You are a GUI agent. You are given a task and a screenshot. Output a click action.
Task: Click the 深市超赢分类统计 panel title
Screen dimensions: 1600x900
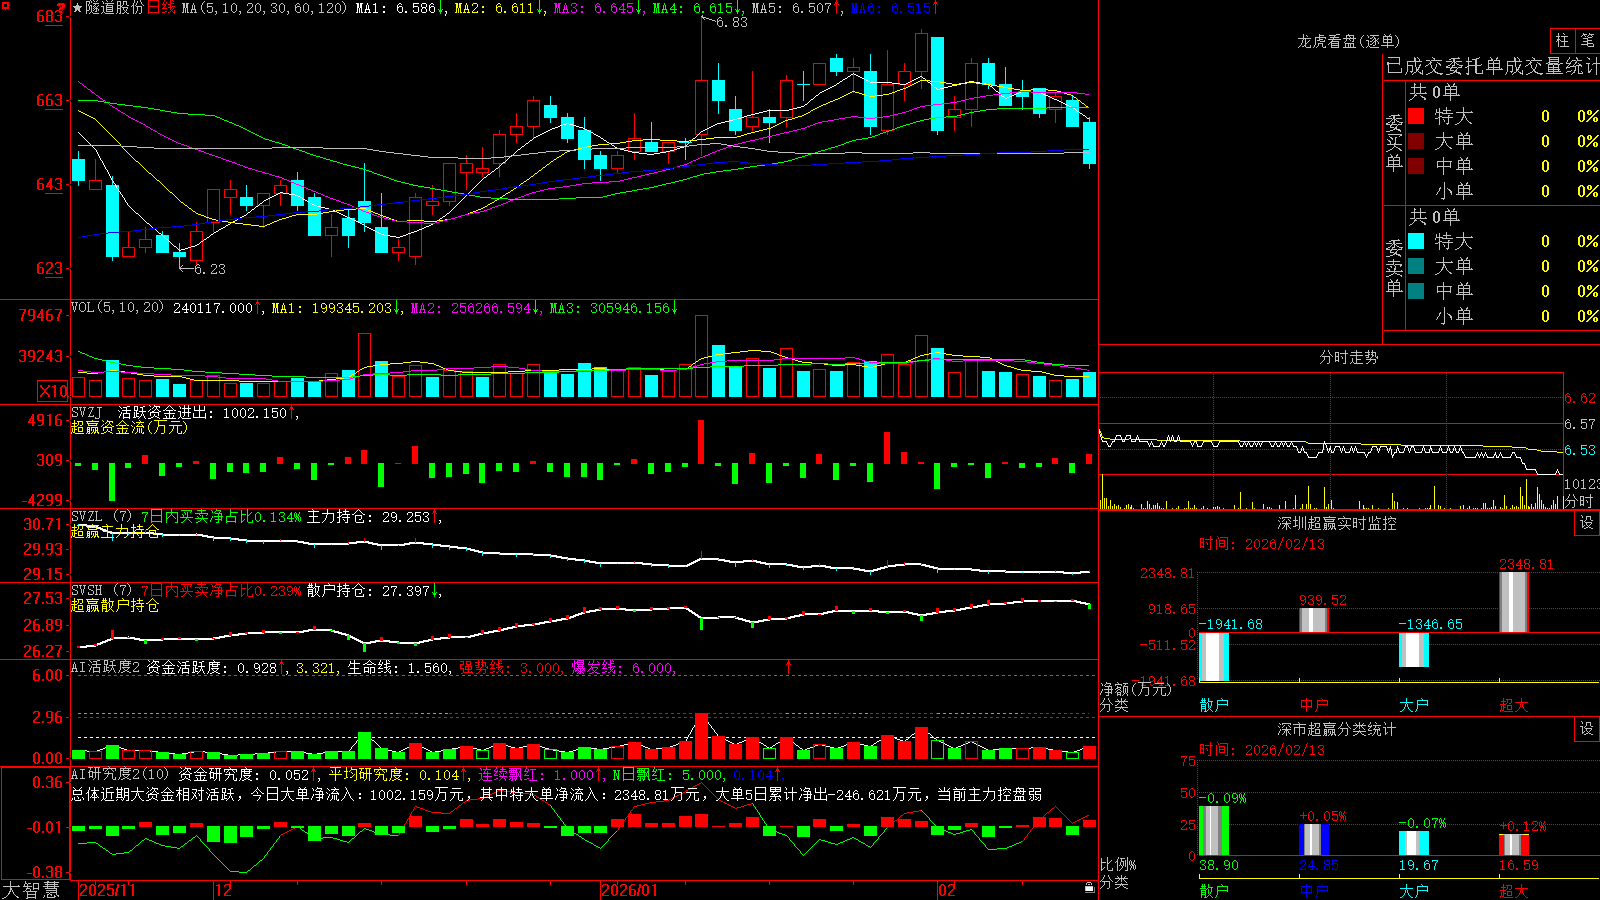click(x=1336, y=729)
